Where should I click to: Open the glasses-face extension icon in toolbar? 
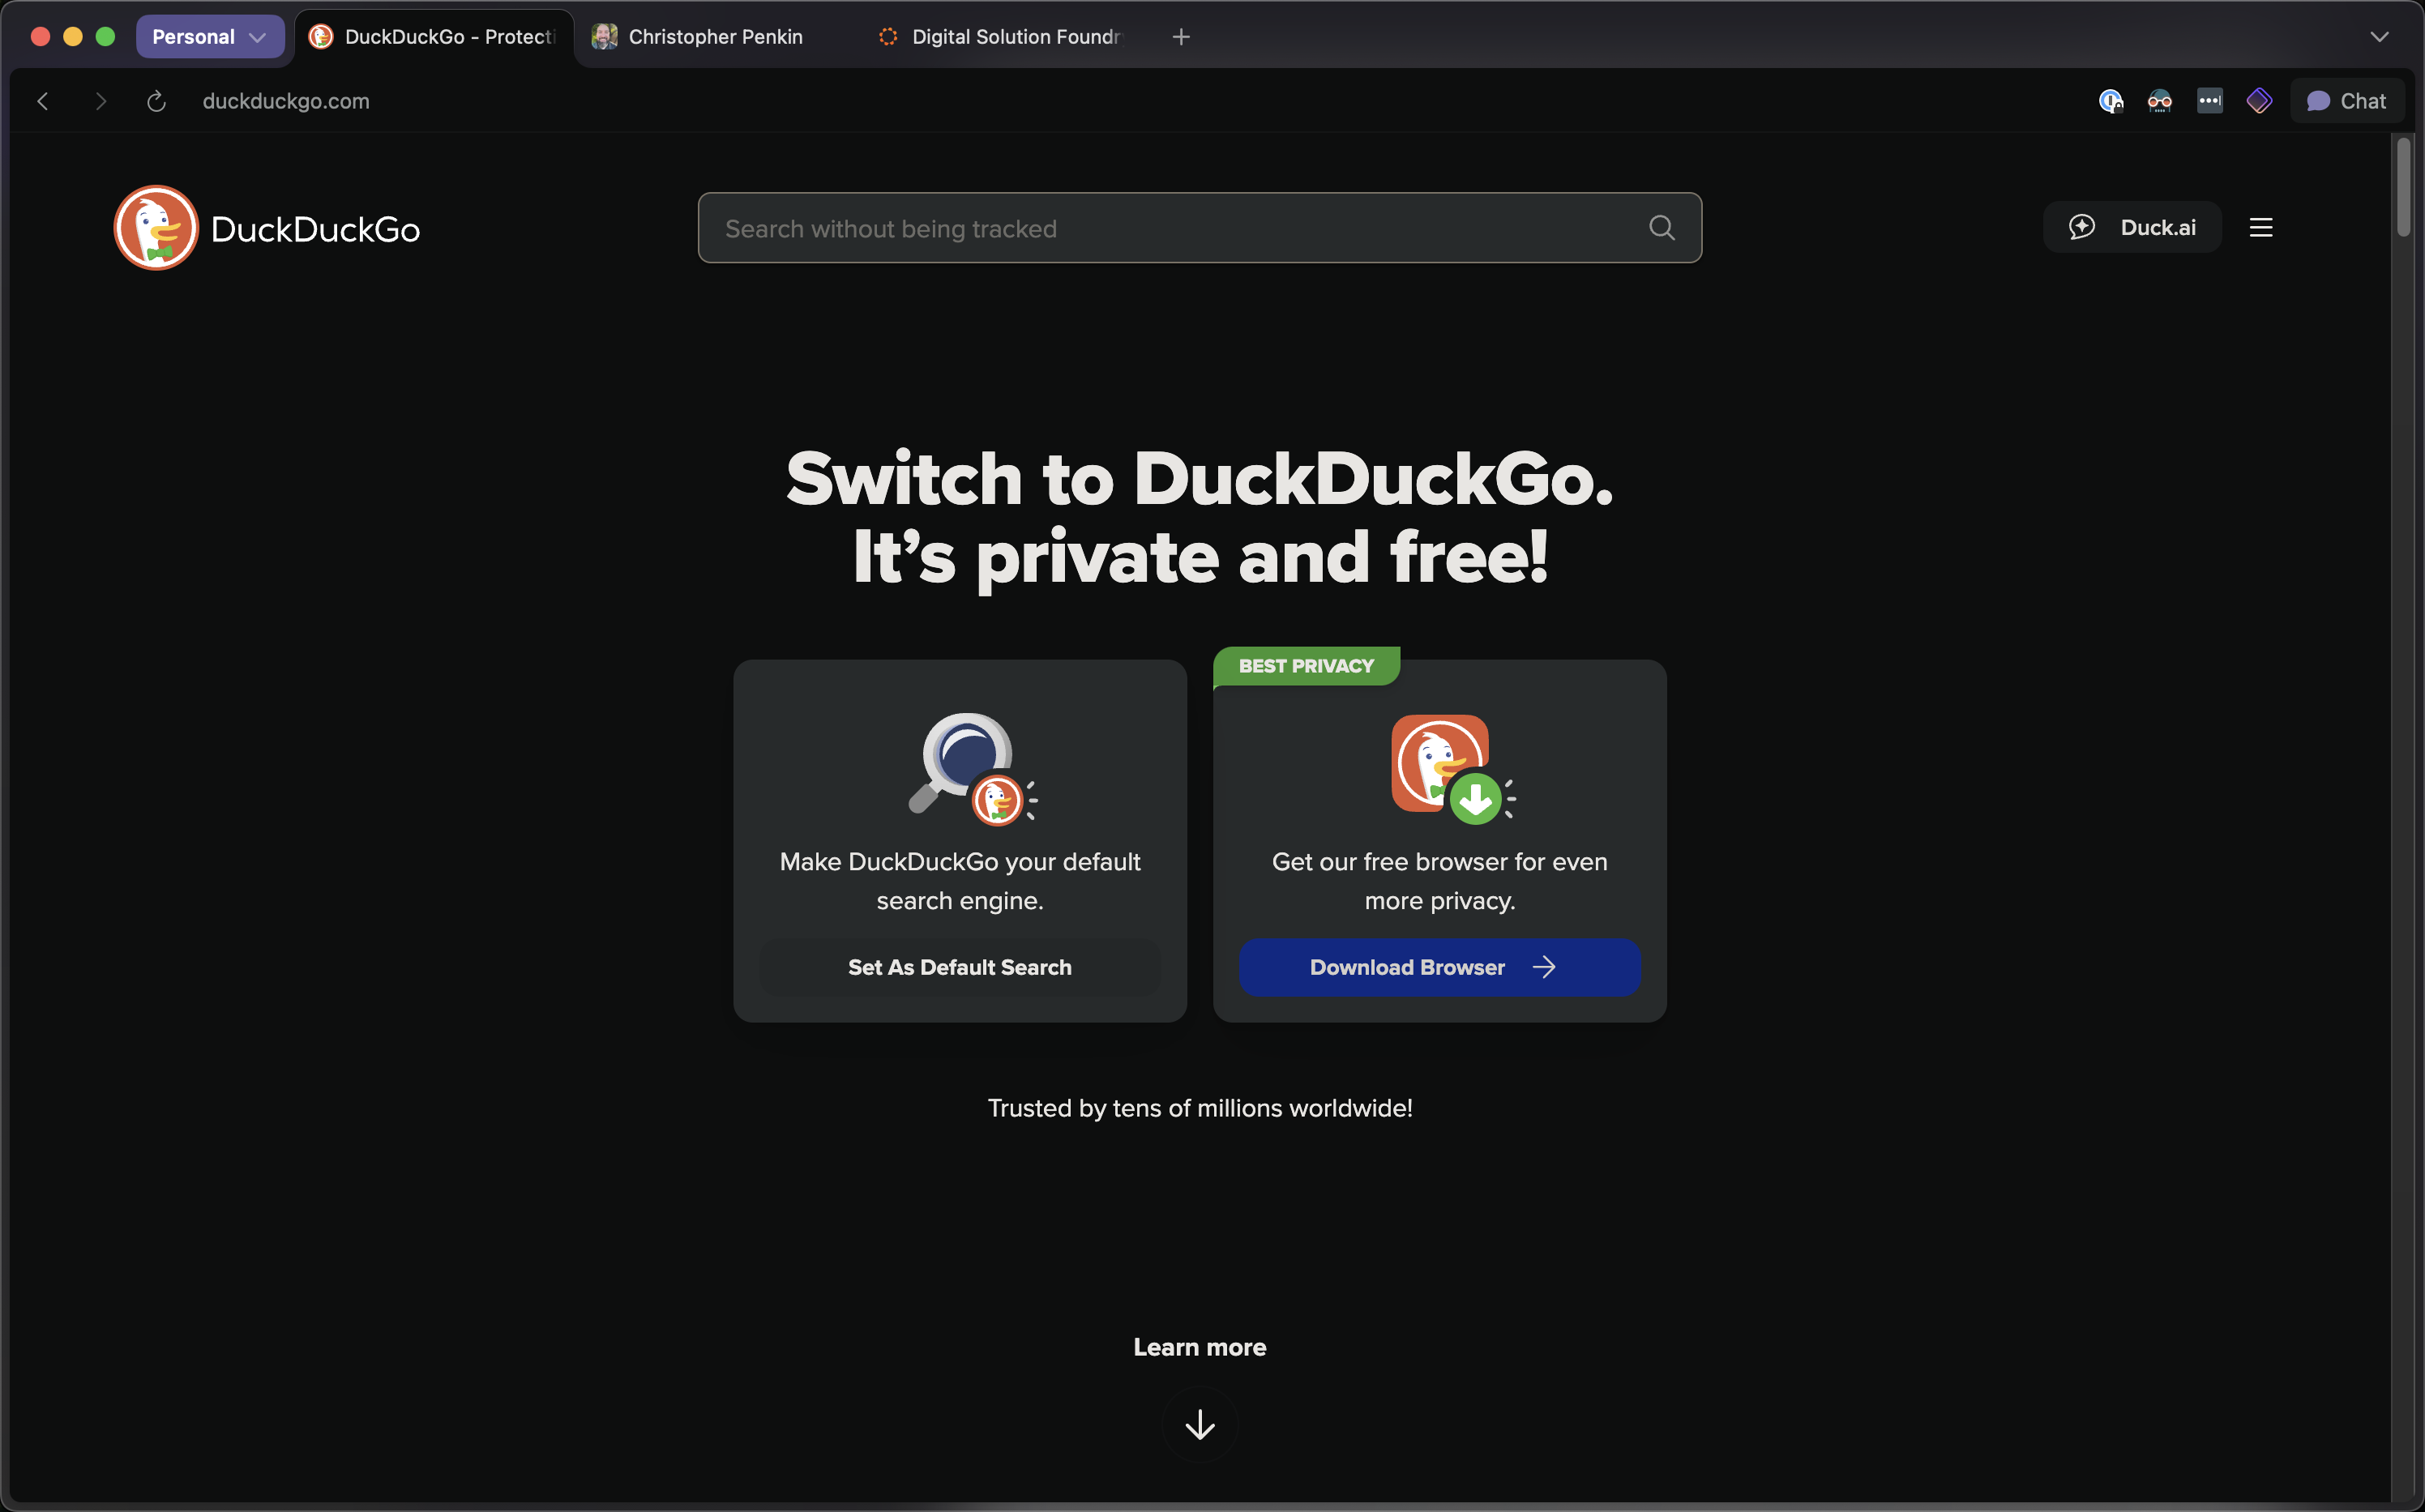2160,101
